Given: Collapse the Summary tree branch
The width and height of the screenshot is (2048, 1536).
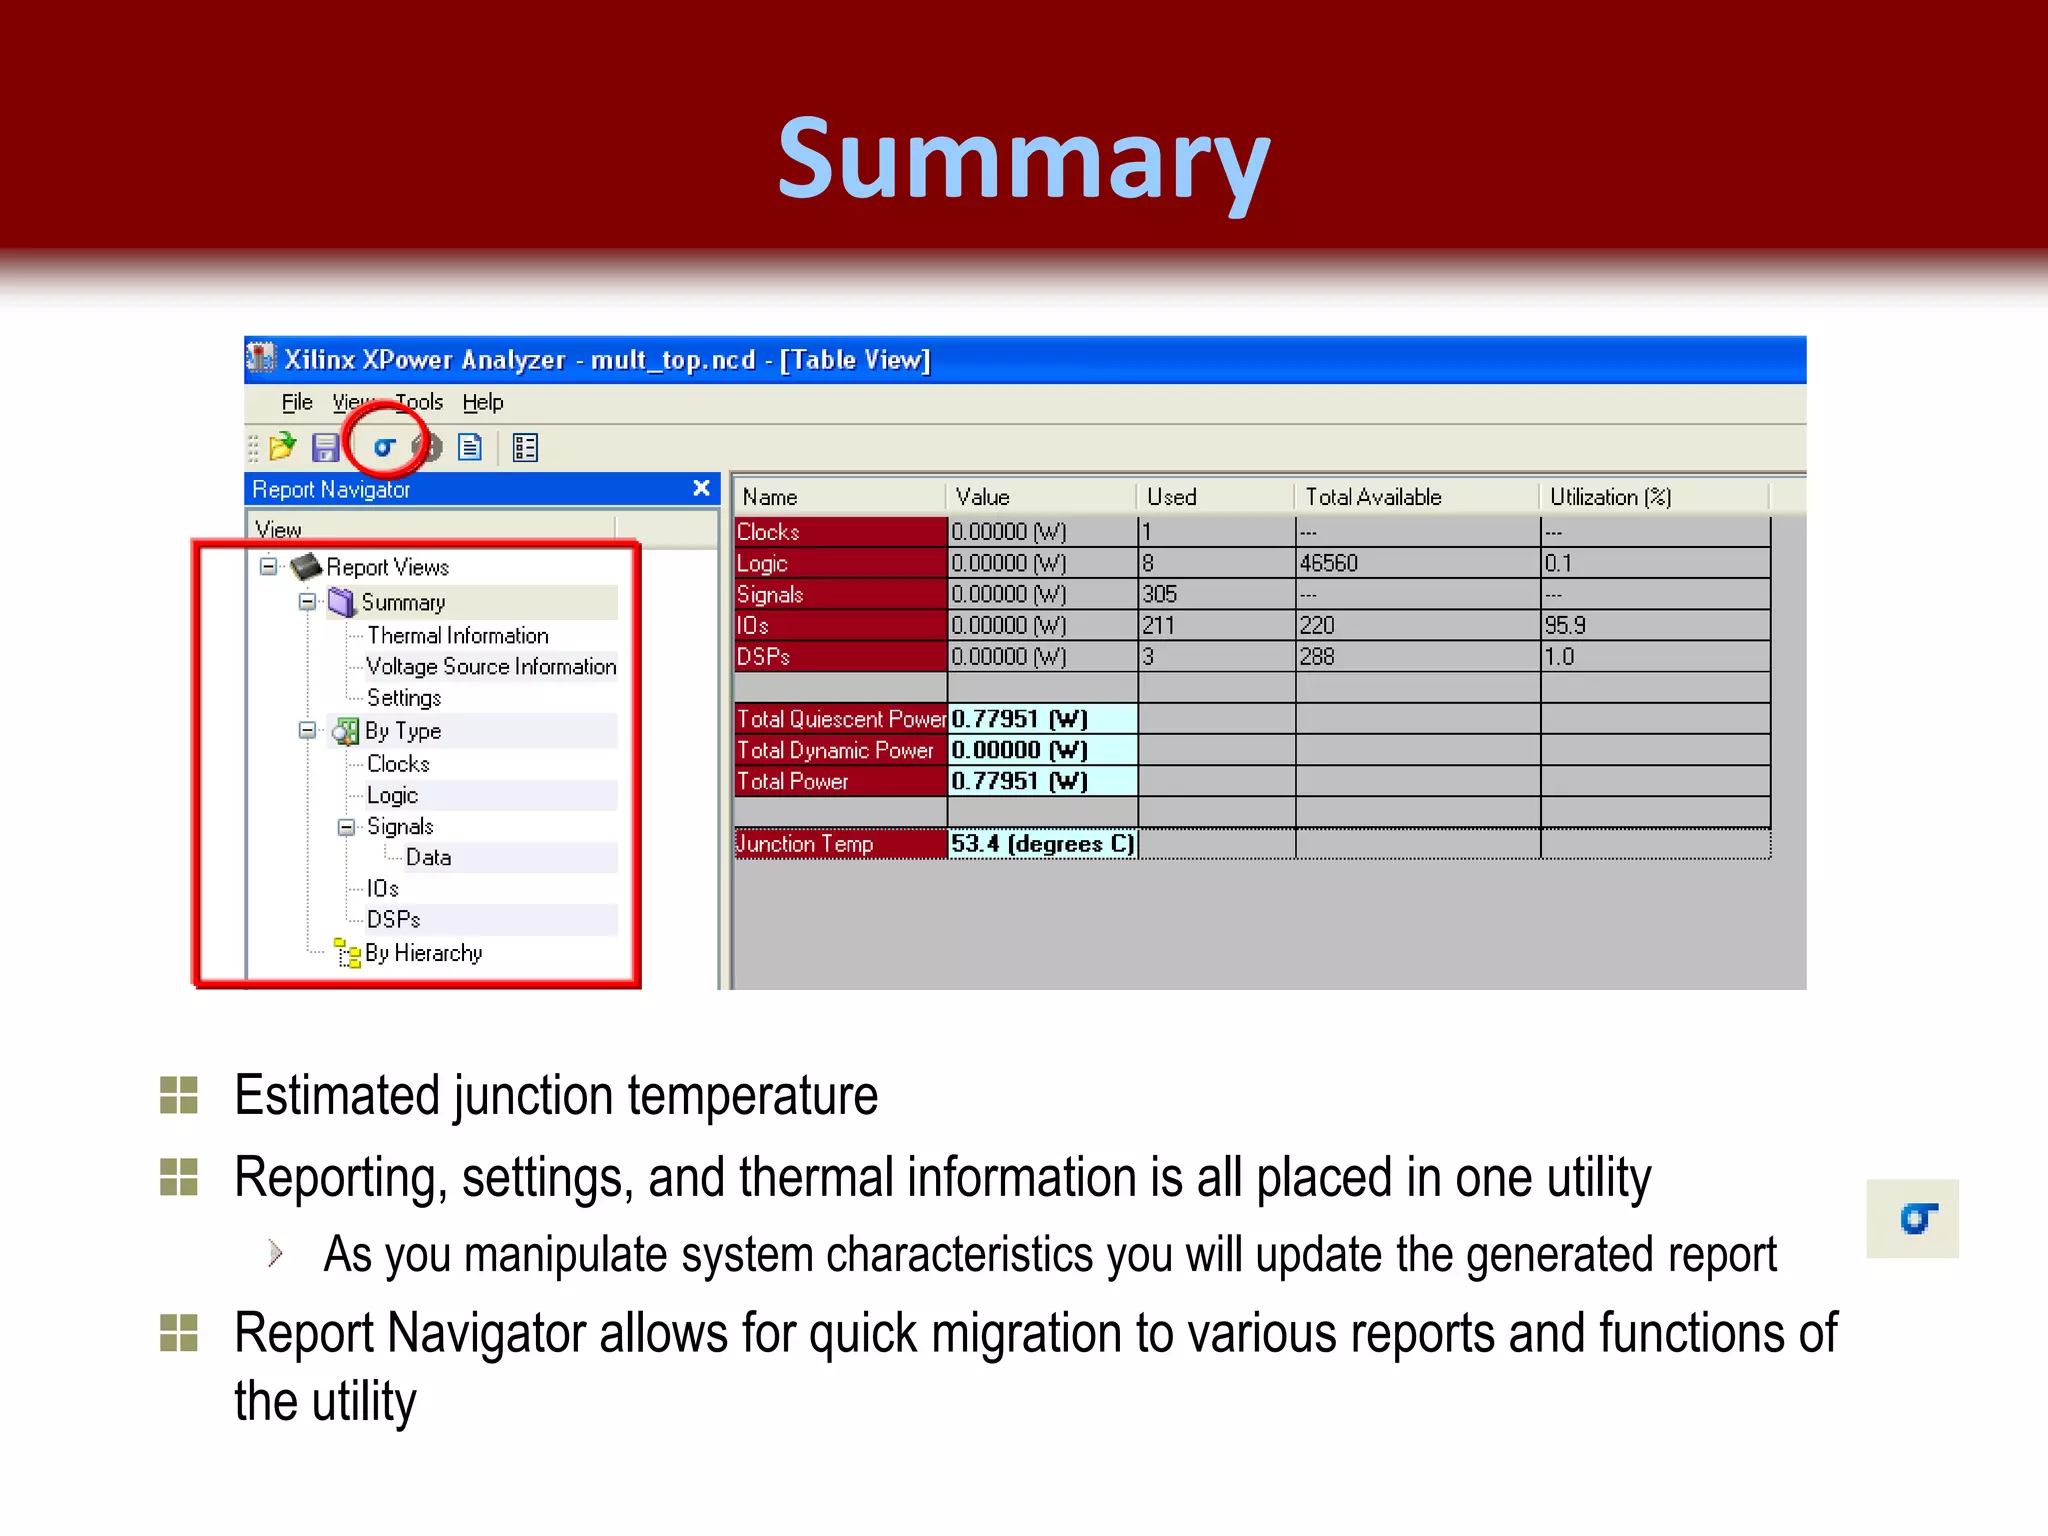Looking at the screenshot, I should click(x=307, y=602).
